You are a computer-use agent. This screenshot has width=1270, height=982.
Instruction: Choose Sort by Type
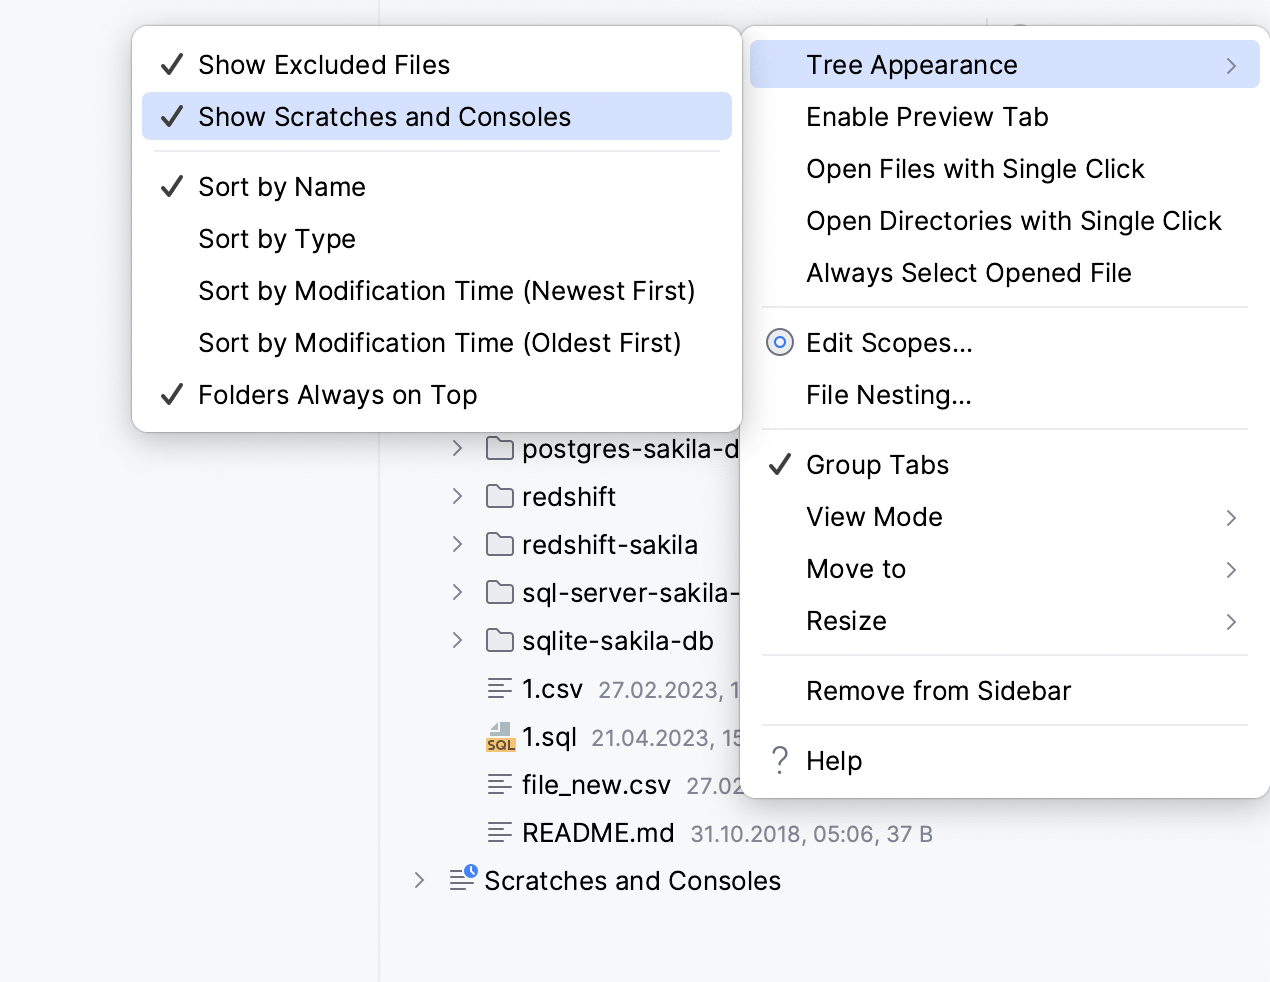tap(277, 239)
